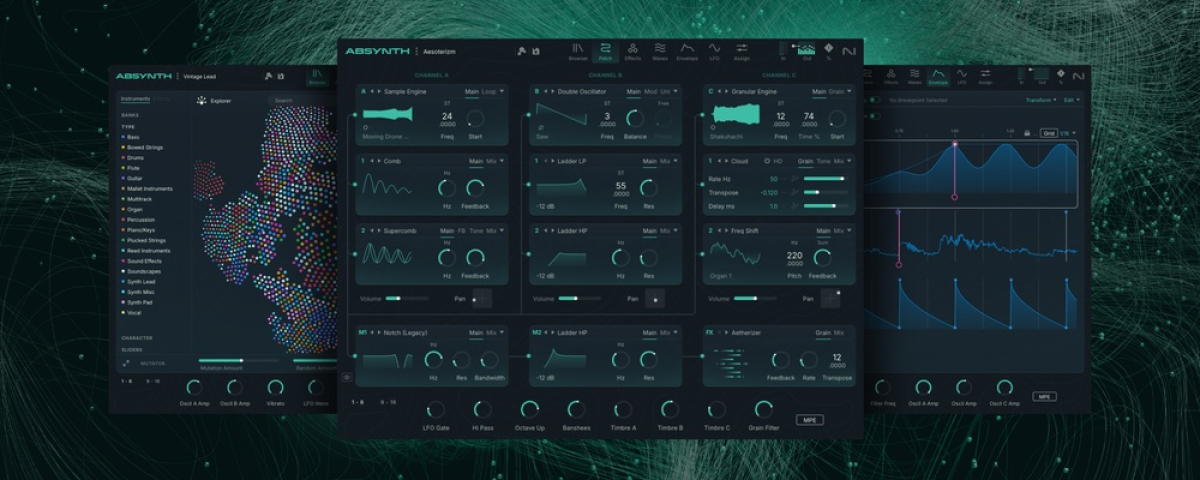Click next arrow on Sample Engine module
The image size is (1200, 480).
tap(379, 91)
